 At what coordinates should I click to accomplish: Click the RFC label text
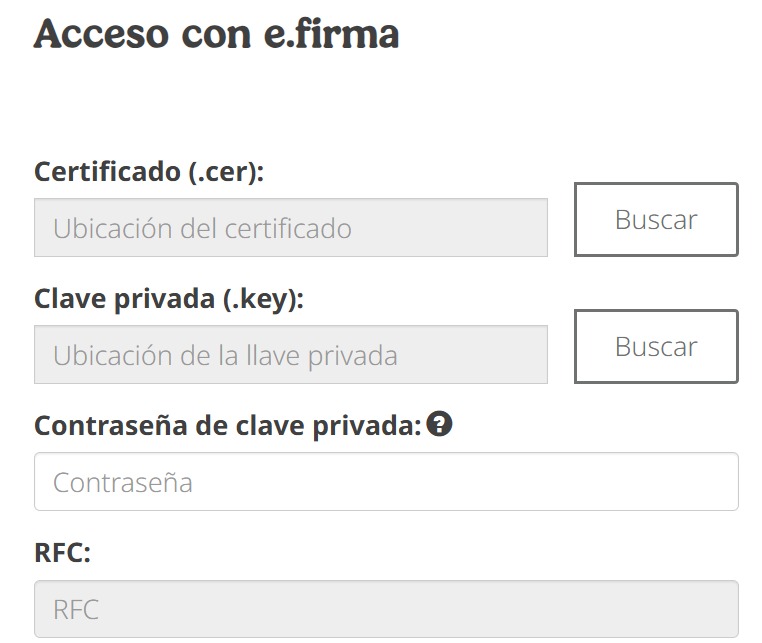tap(62, 553)
